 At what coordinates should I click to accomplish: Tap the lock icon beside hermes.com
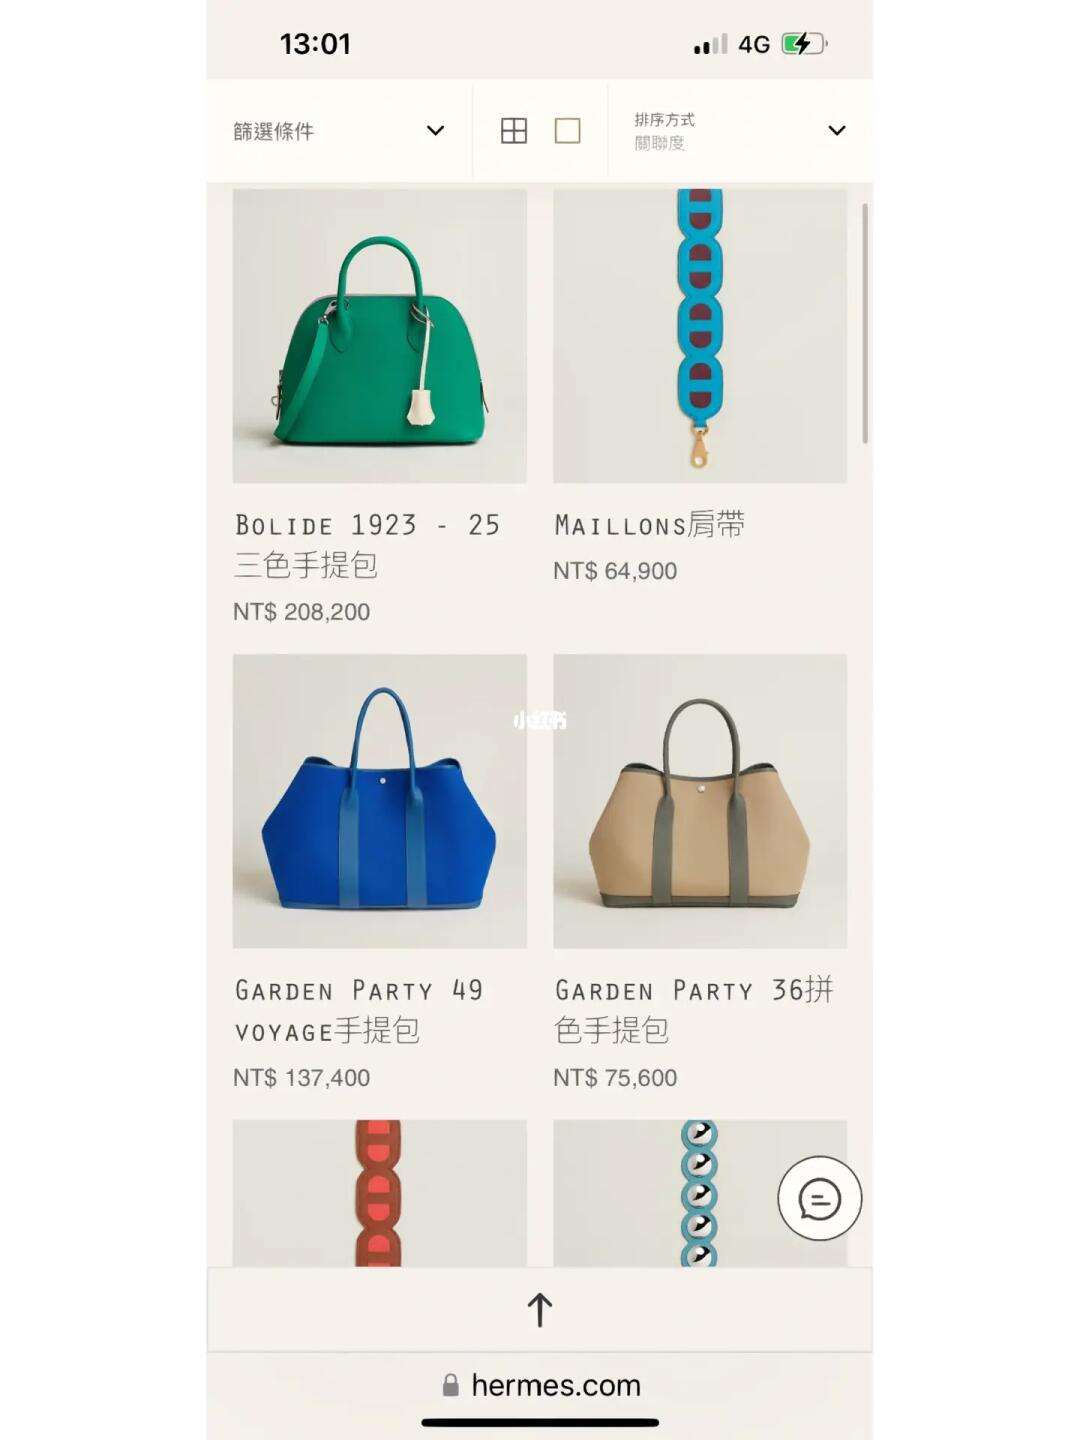[x=451, y=1385]
